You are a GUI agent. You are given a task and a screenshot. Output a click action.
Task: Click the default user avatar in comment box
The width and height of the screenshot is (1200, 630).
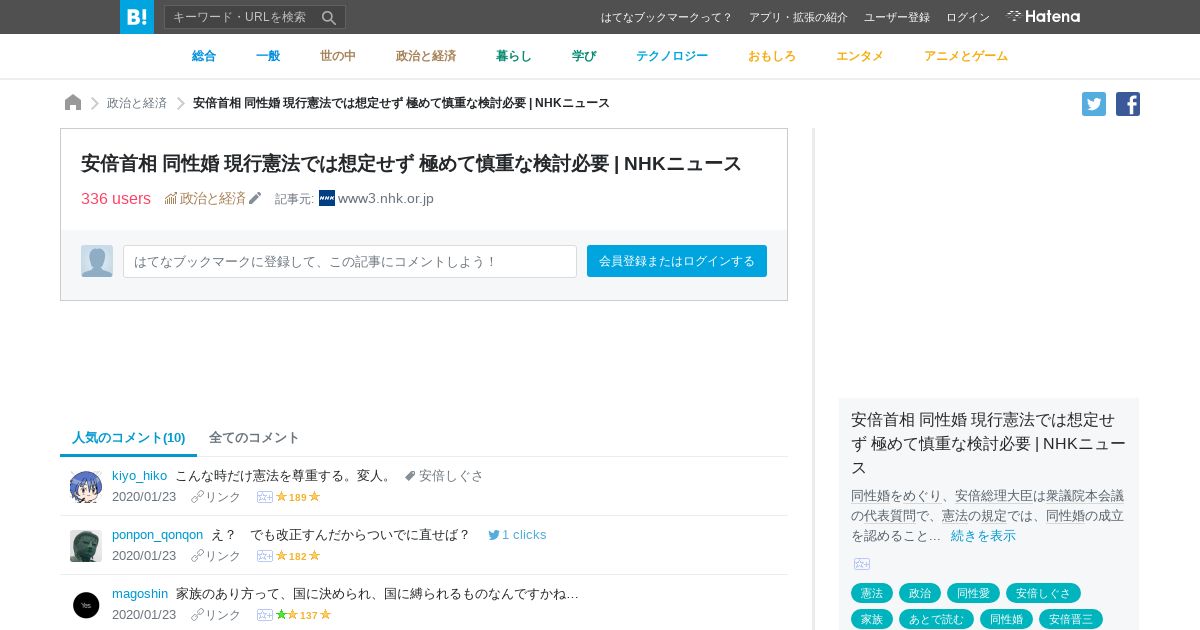click(97, 261)
